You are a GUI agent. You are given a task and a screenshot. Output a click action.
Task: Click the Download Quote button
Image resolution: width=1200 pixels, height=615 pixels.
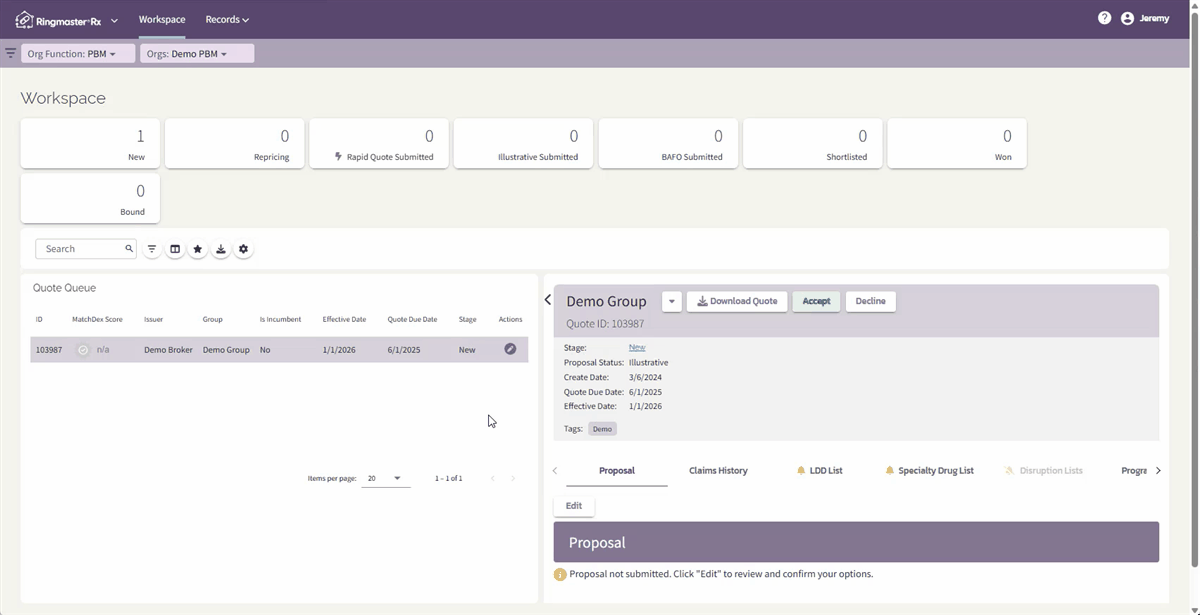tap(737, 301)
